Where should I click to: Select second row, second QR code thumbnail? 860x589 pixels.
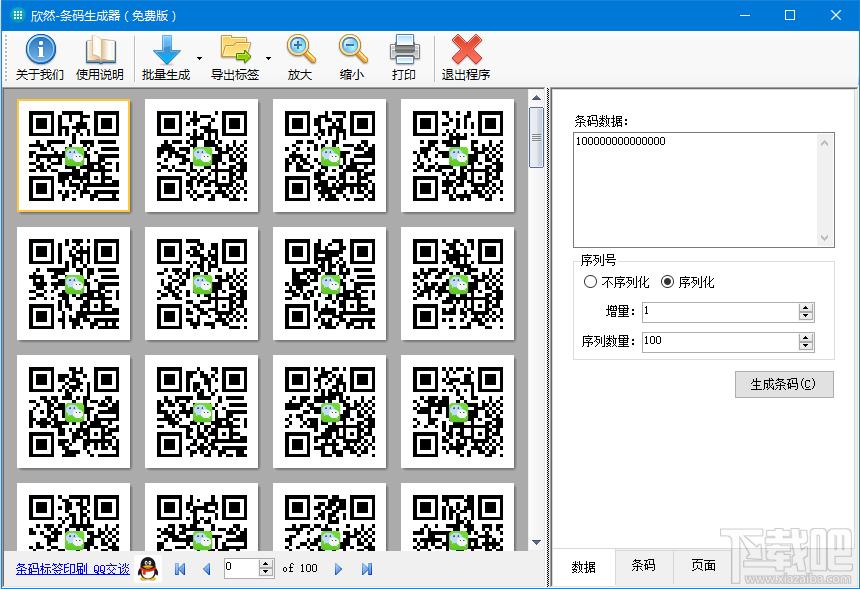[x=202, y=284]
